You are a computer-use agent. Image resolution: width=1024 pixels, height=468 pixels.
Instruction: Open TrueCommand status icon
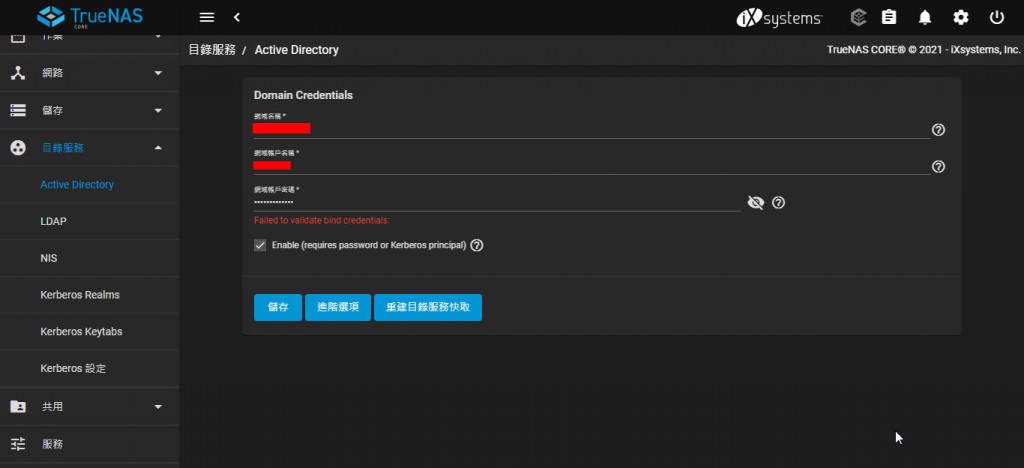click(858, 18)
